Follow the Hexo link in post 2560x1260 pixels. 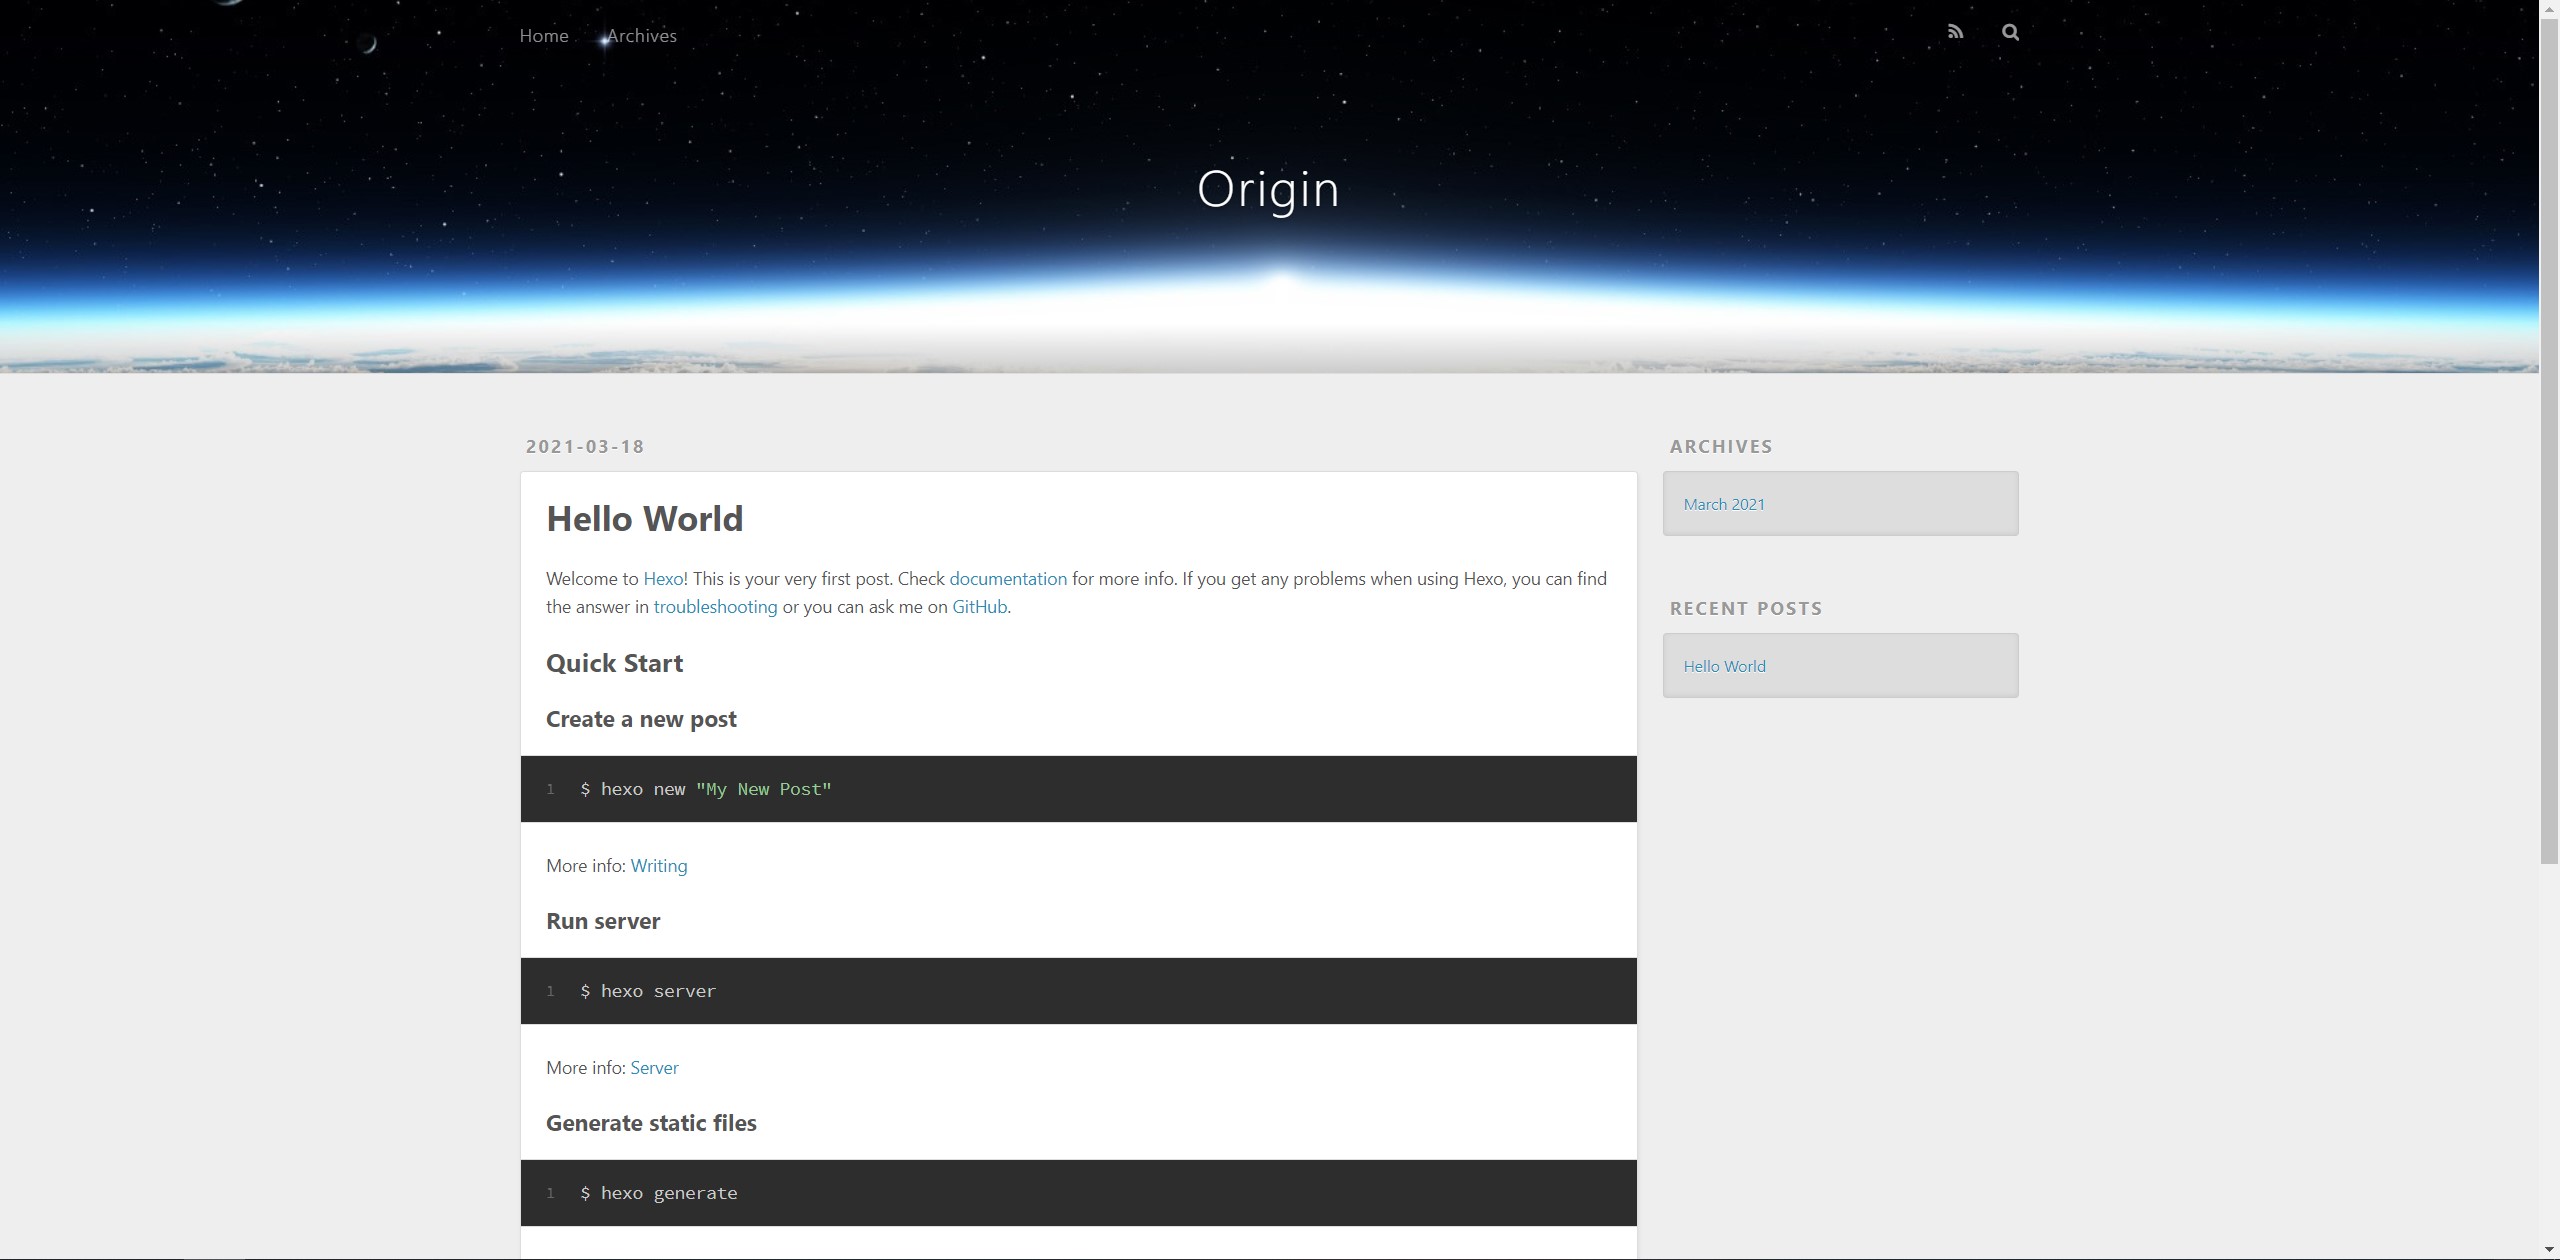click(663, 579)
